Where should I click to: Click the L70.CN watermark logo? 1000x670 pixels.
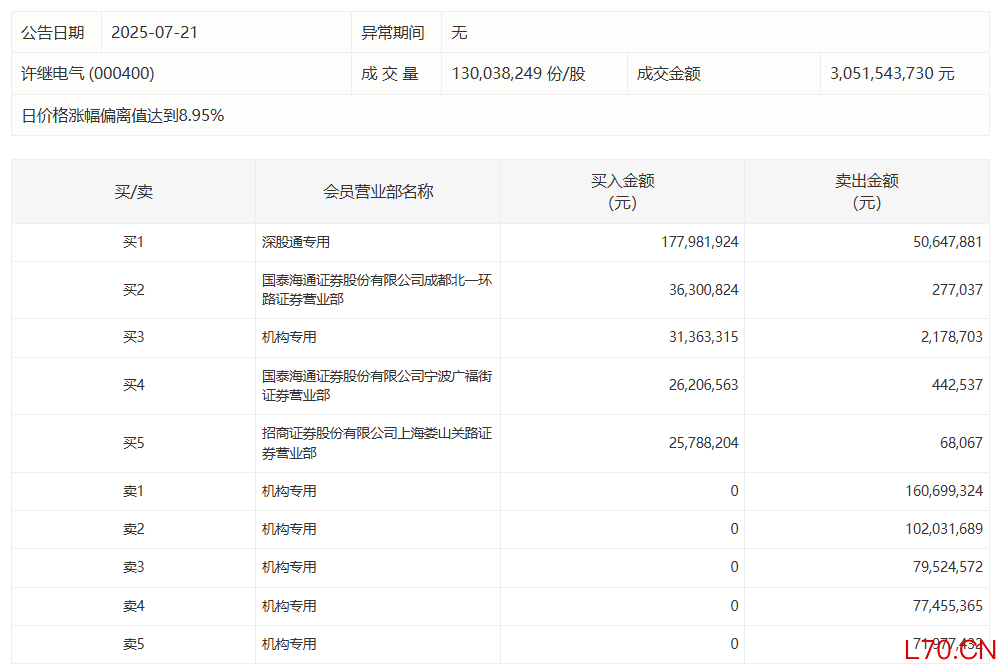pyautogui.click(x=948, y=651)
